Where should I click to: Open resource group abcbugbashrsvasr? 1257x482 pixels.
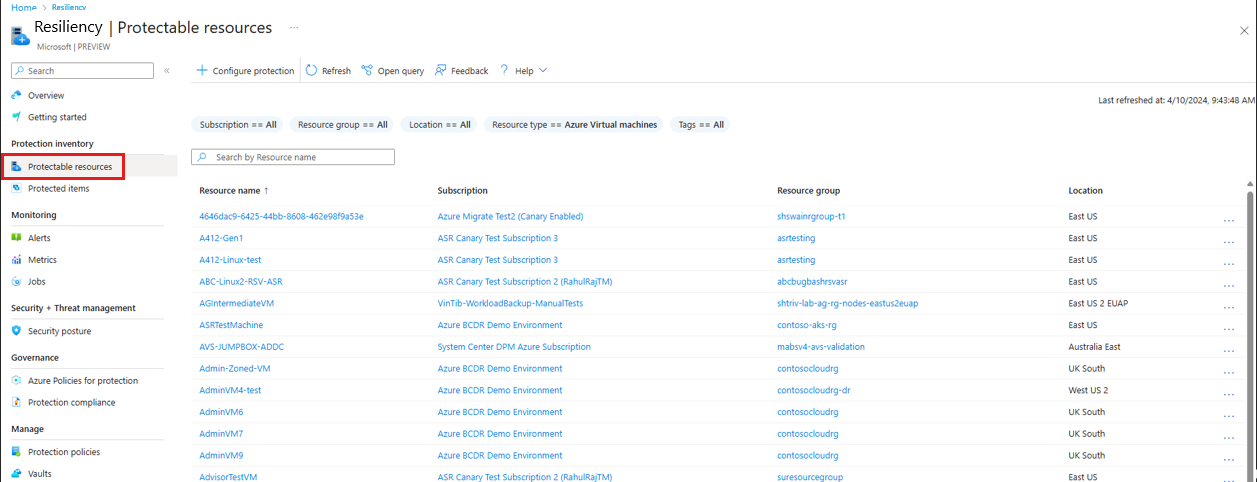click(x=812, y=282)
